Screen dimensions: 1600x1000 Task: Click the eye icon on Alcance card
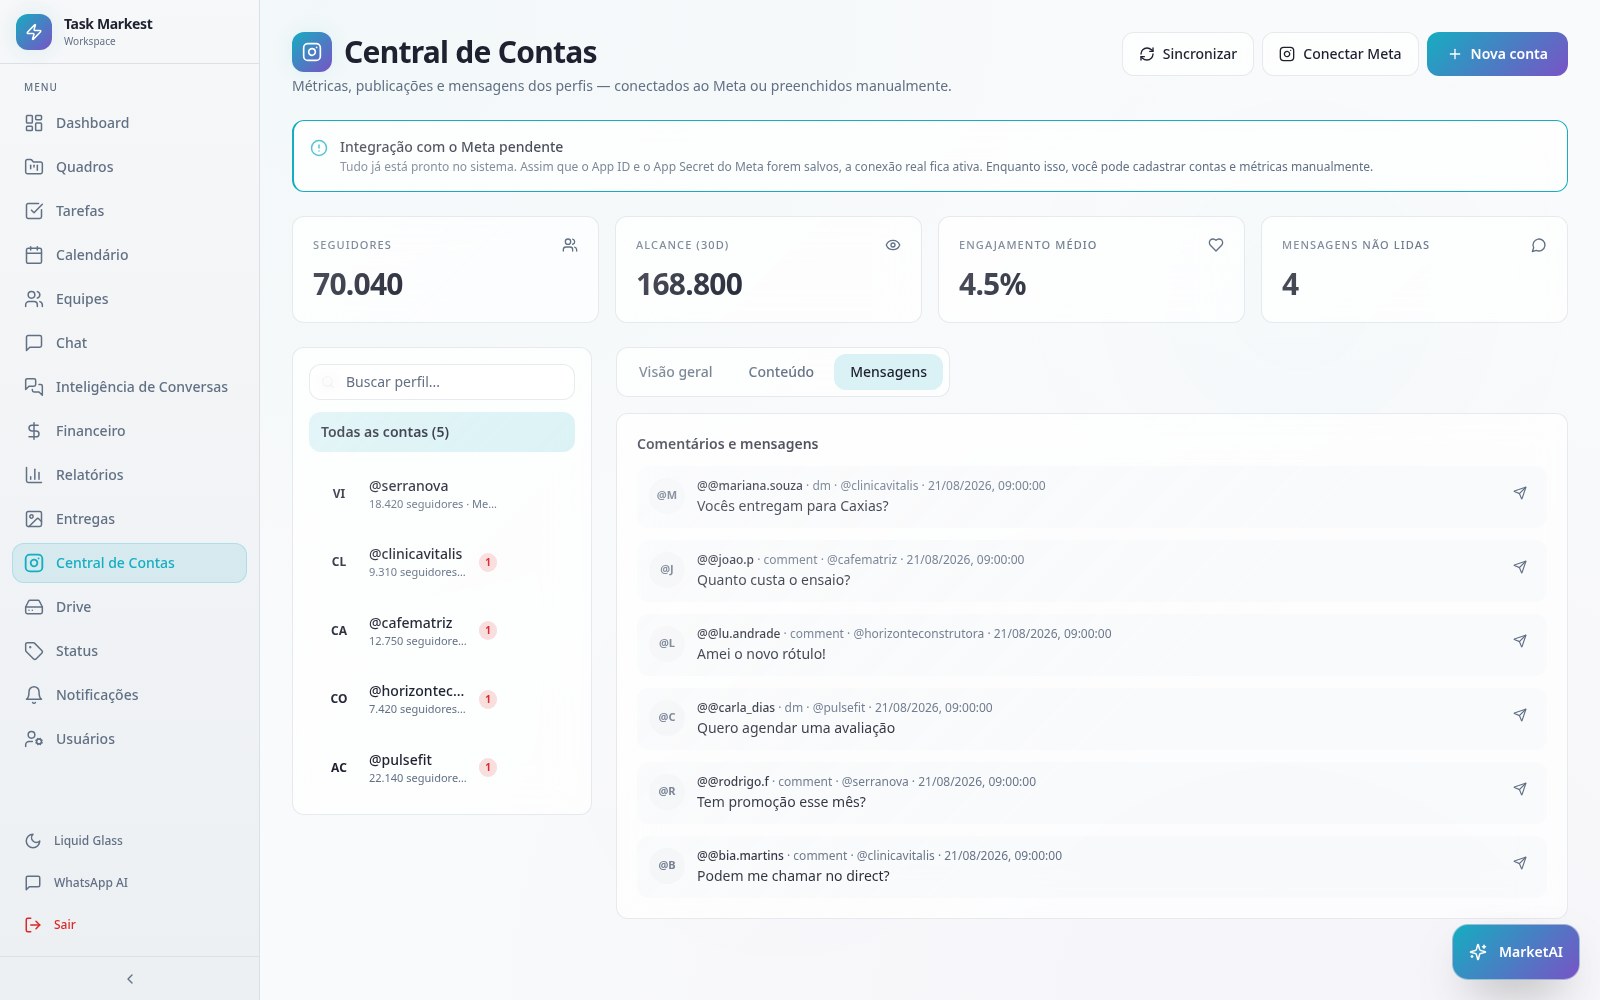[x=893, y=245]
